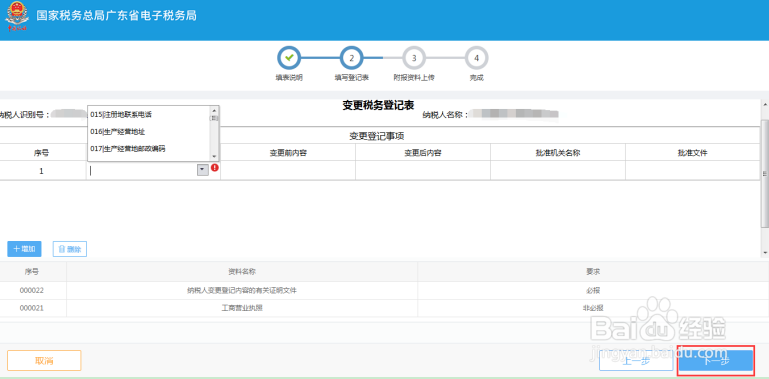Click the 必报 requirement cell
Screen dimensions: 769x379
pyautogui.click(x=593, y=290)
